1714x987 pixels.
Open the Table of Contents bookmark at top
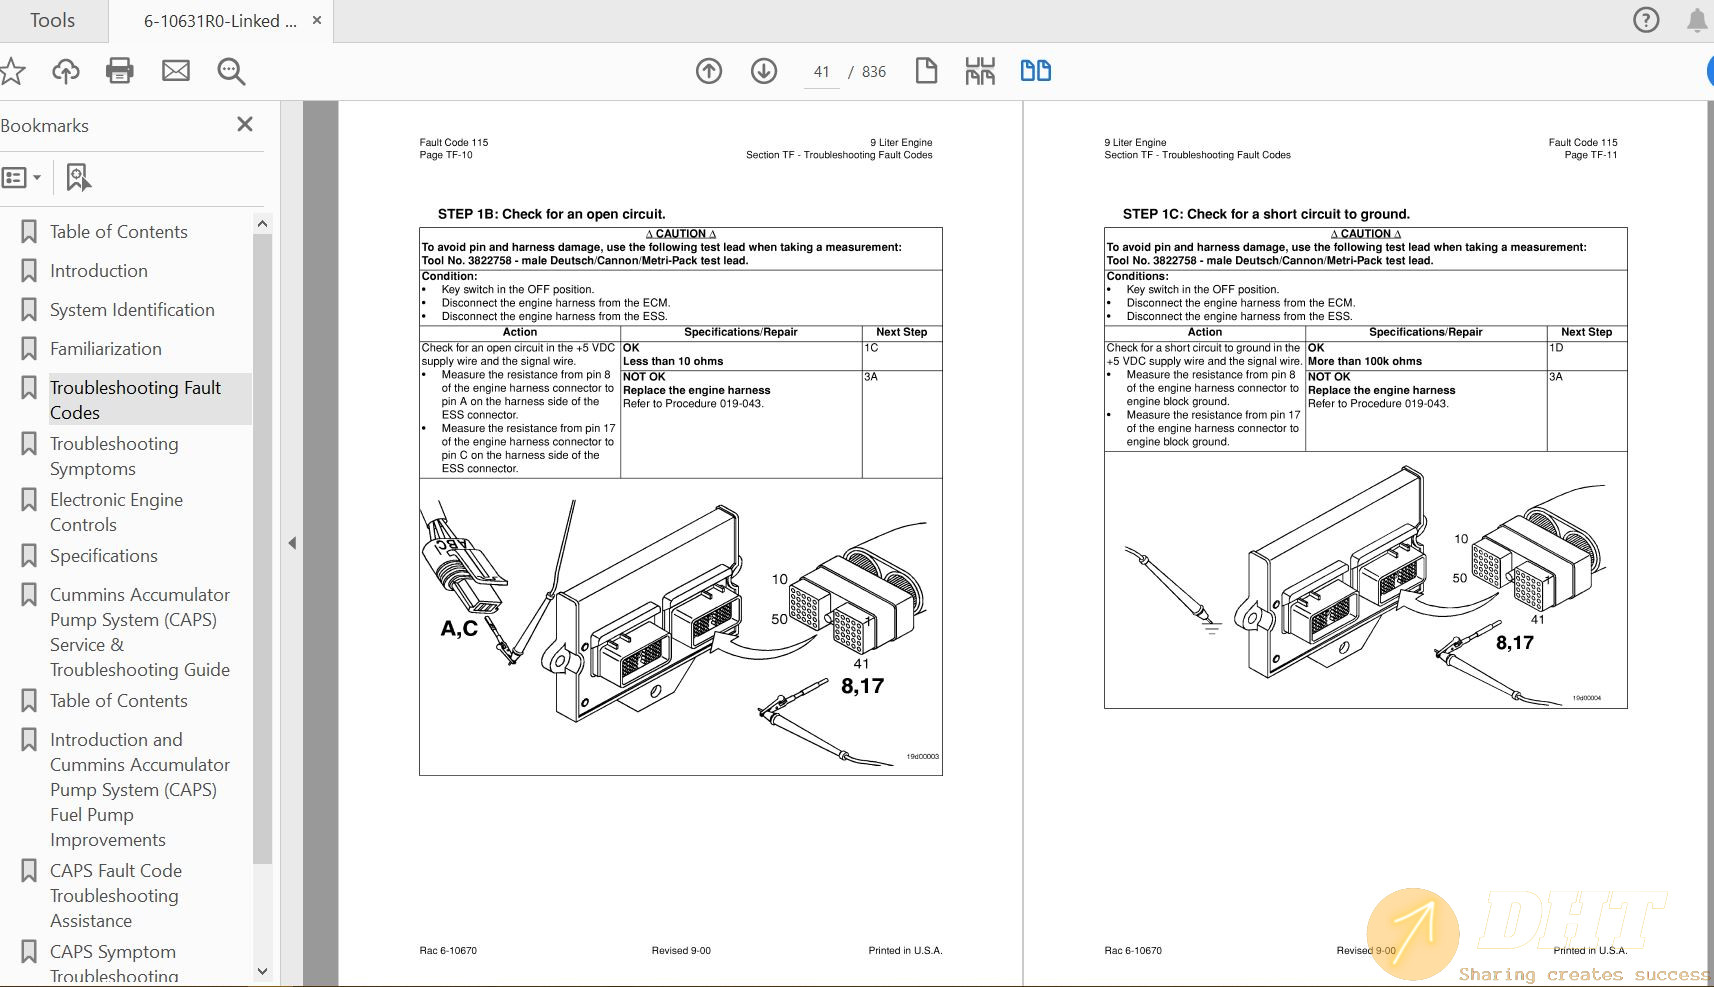pyautogui.click(x=119, y=232)
